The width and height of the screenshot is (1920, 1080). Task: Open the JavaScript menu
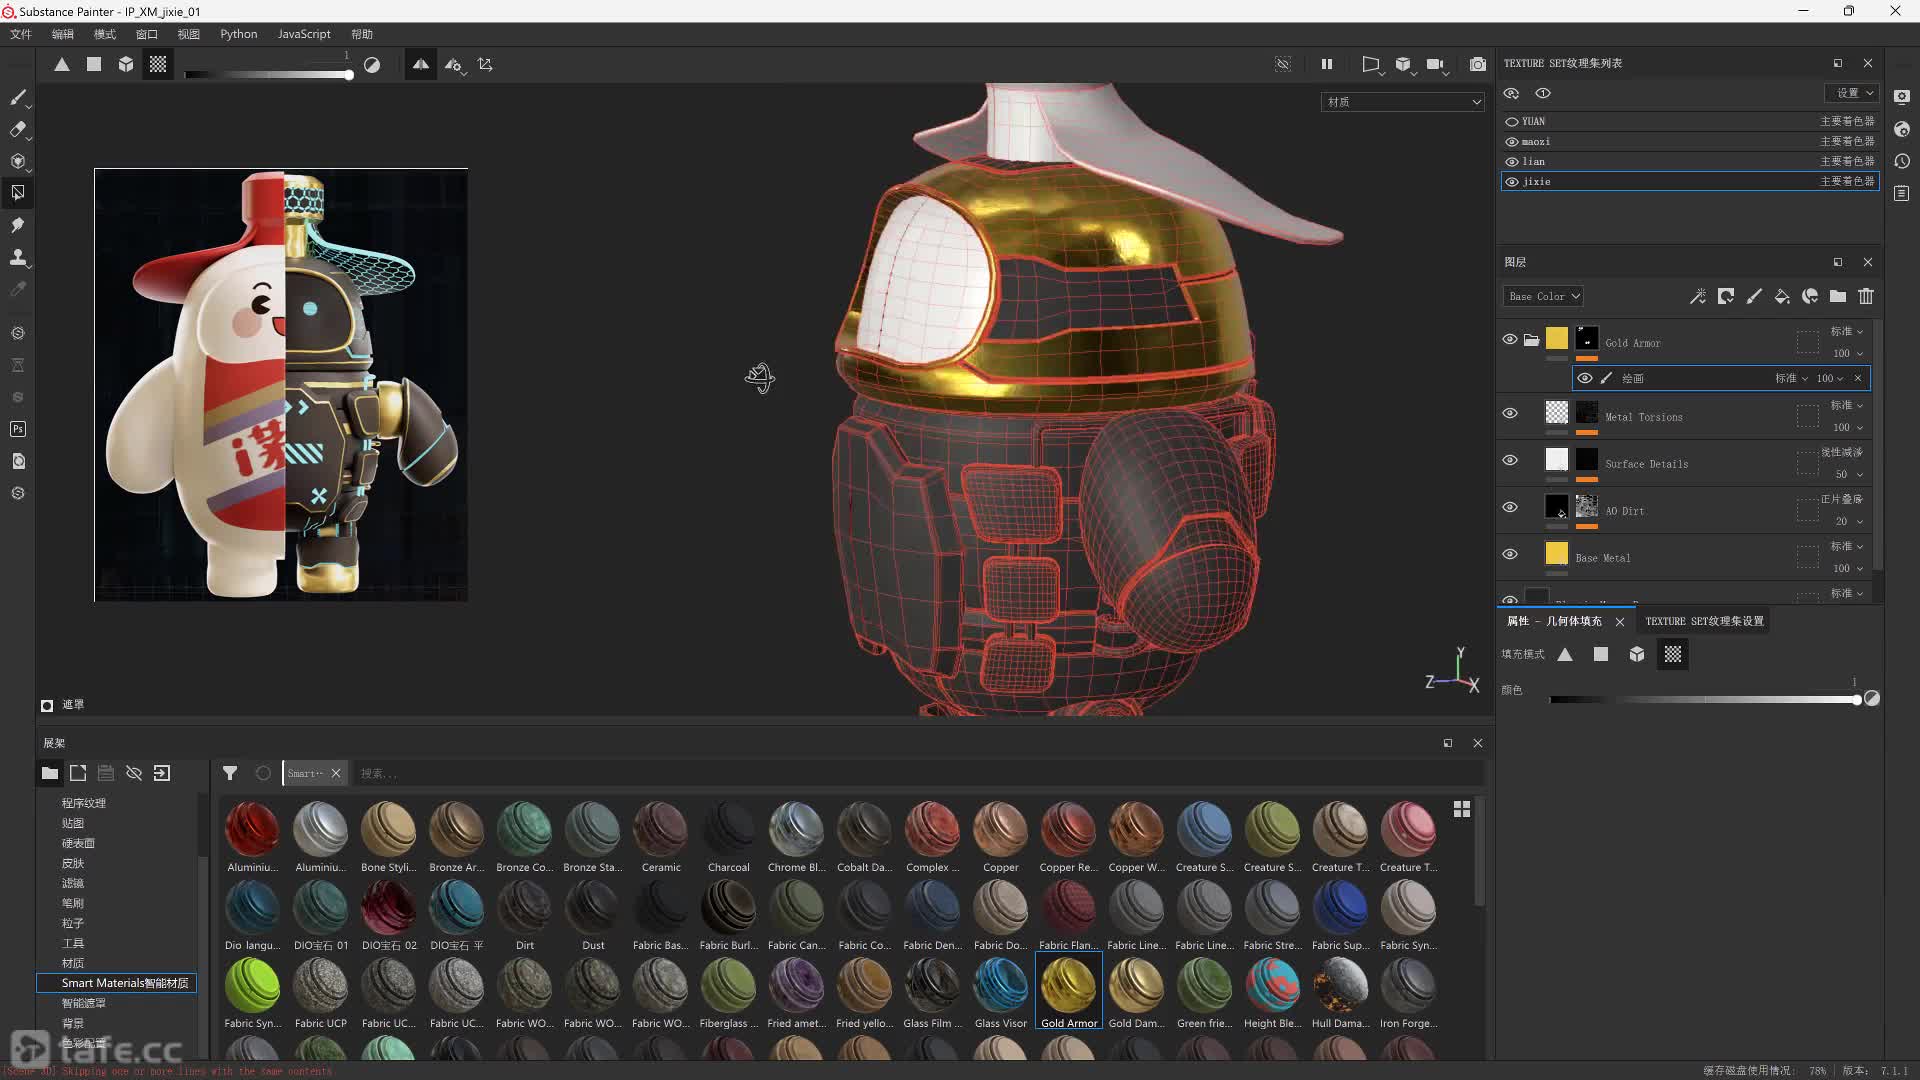304,34
